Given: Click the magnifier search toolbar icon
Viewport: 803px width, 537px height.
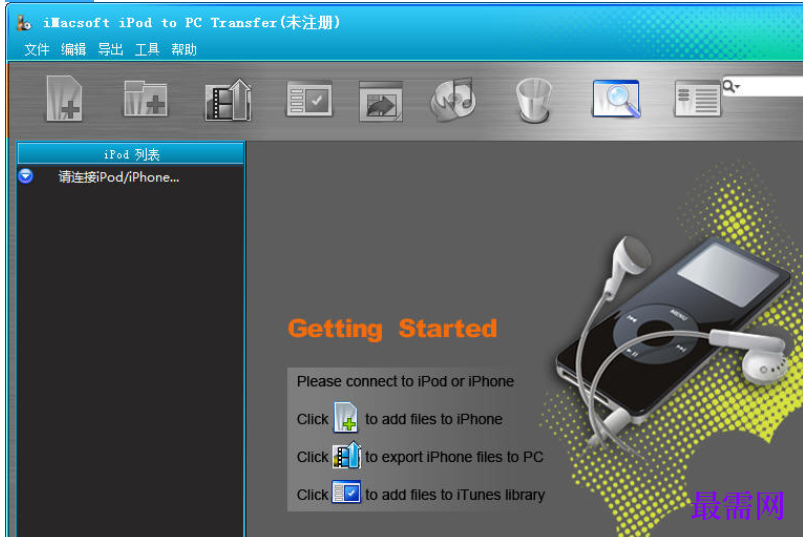Looking at the screenshot, I should [x=616, y=99].
